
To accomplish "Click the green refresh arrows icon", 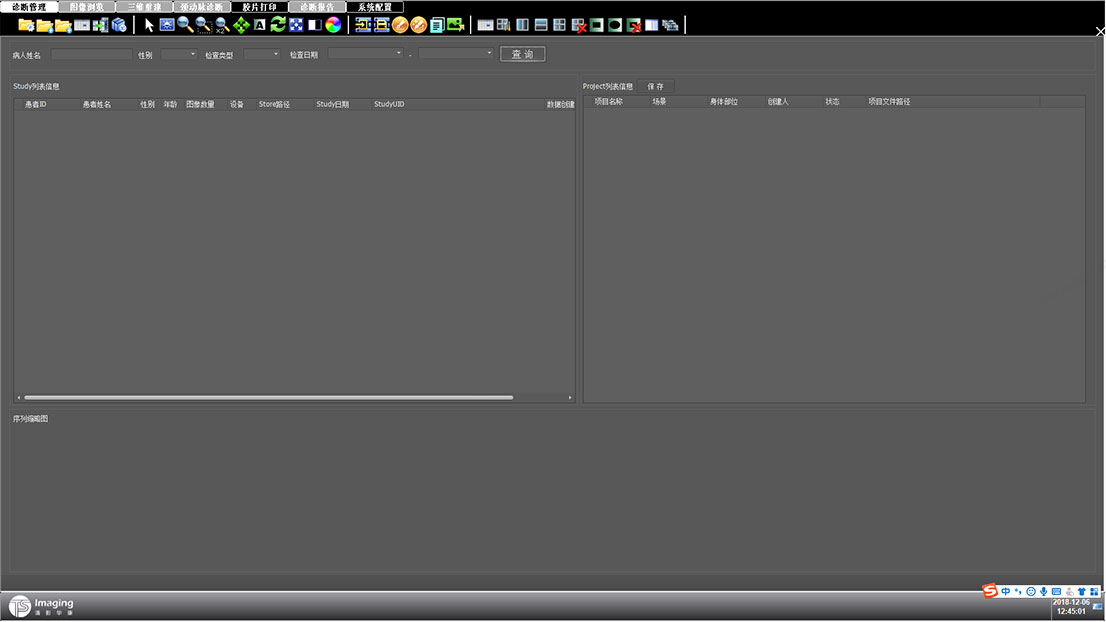I will coord(278,25).
